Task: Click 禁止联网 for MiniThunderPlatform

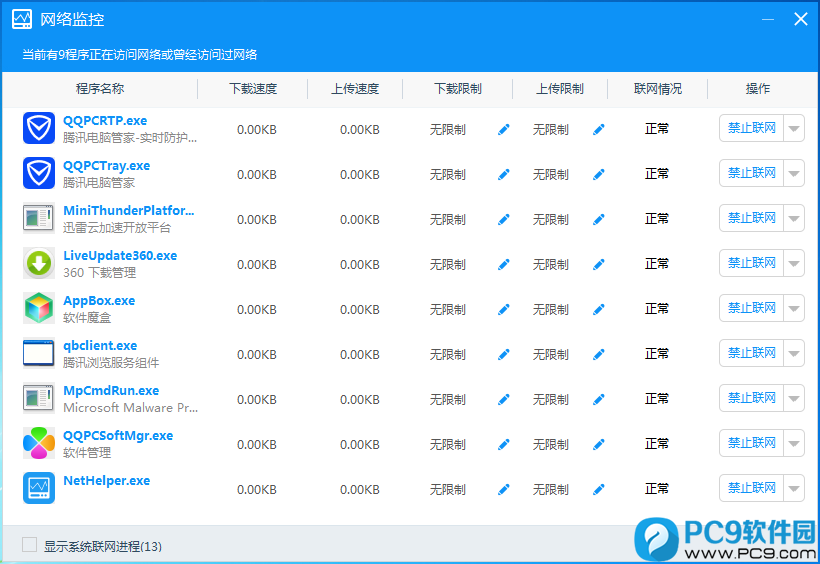Action: click(751, 218)
